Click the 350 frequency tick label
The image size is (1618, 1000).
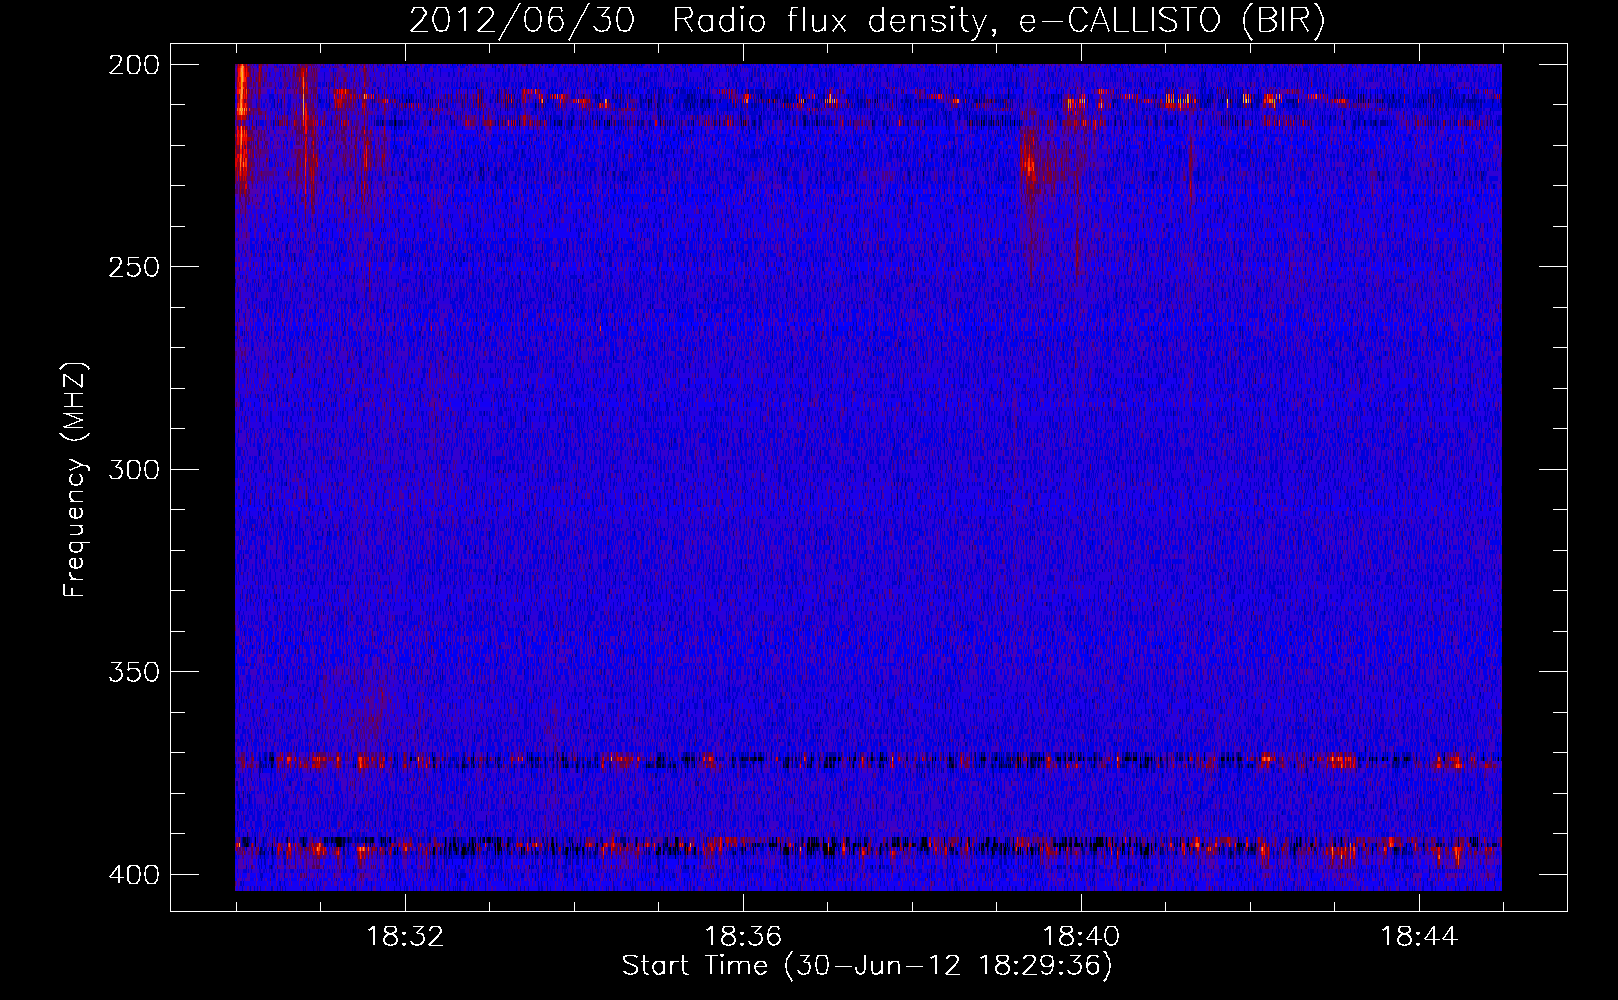click(x=134, y=672)
